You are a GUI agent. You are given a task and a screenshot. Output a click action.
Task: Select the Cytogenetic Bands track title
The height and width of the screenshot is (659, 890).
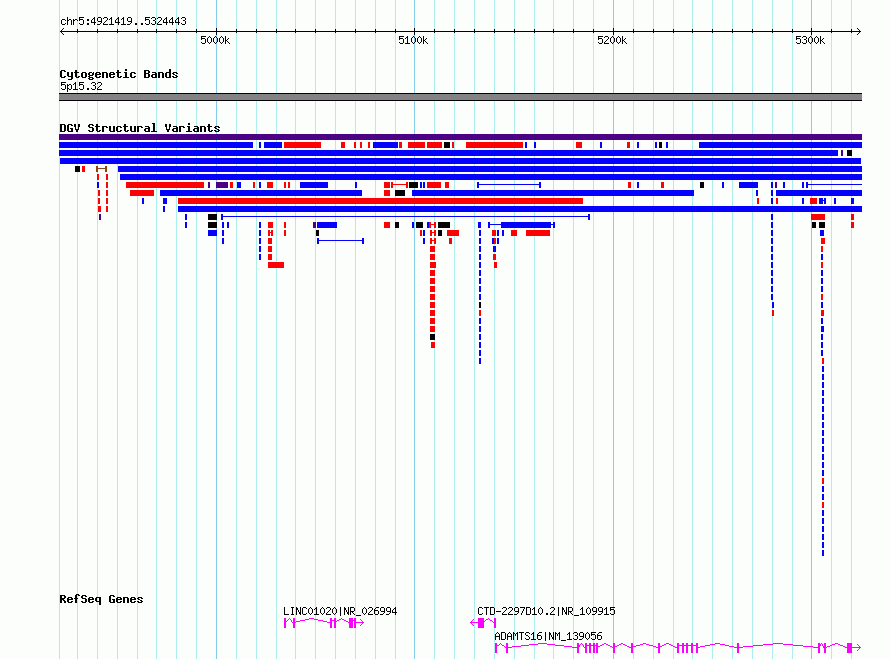click(x=119, y=74)
